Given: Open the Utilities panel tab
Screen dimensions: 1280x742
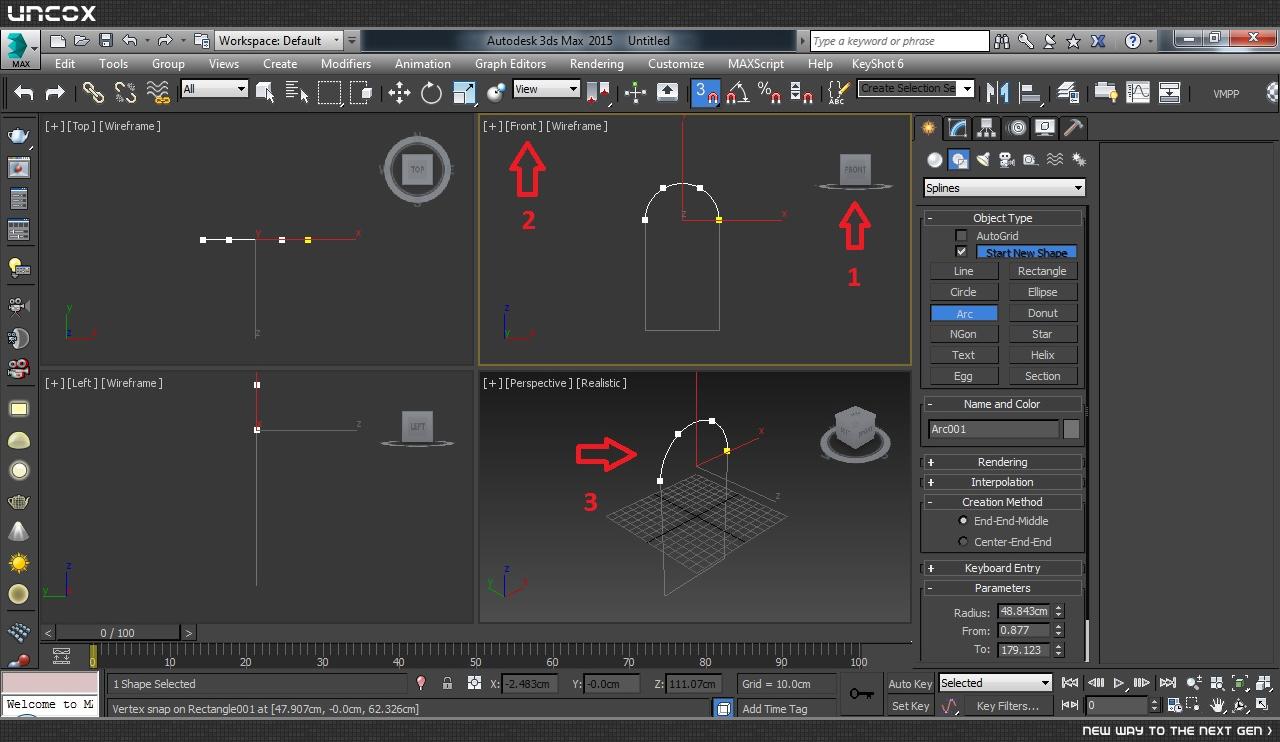Looking at the screenshot, I should (1073, 128).
